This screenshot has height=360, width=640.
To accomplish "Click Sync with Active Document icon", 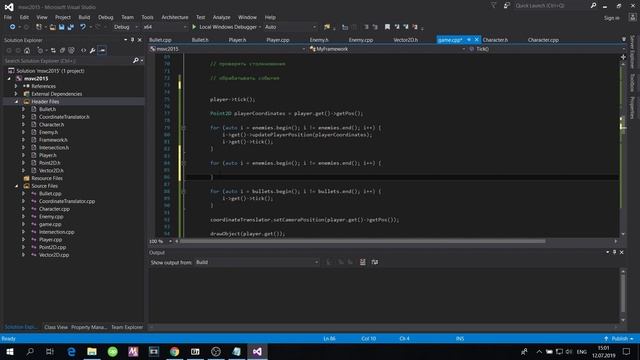I will point(53,50).
